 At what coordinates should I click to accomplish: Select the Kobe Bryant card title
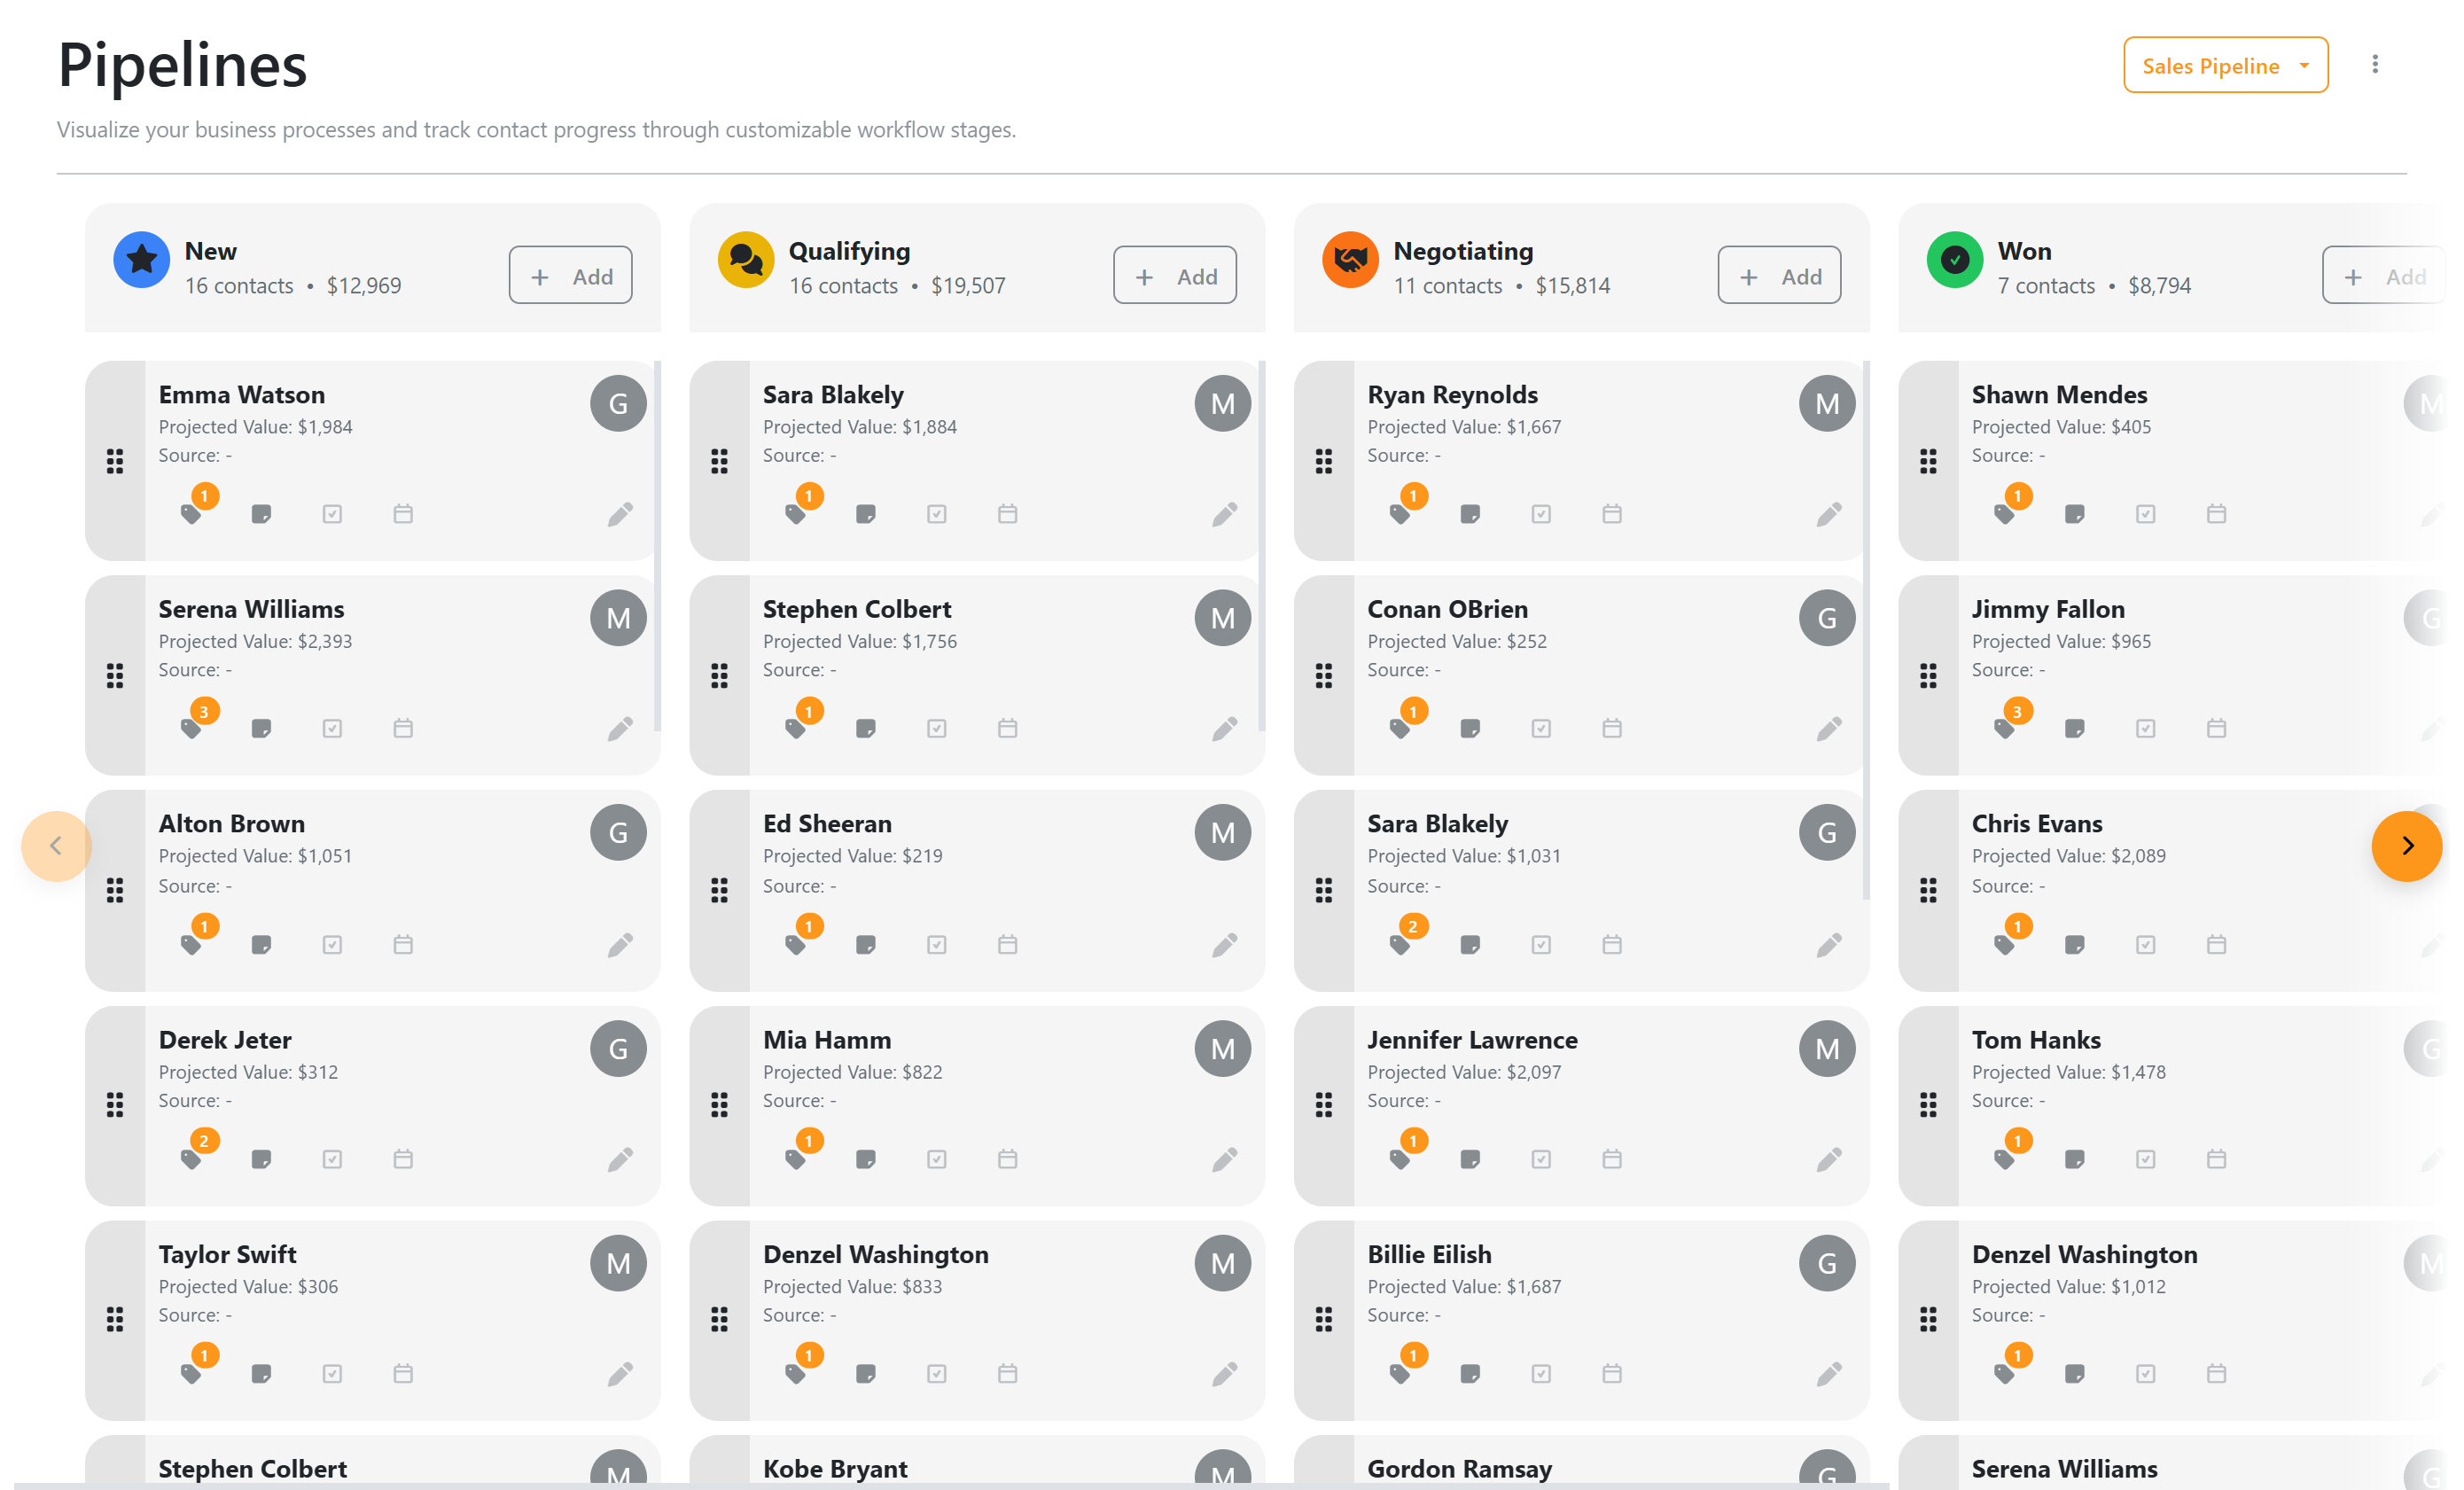pyautogui.click(x=835, y=1468)
